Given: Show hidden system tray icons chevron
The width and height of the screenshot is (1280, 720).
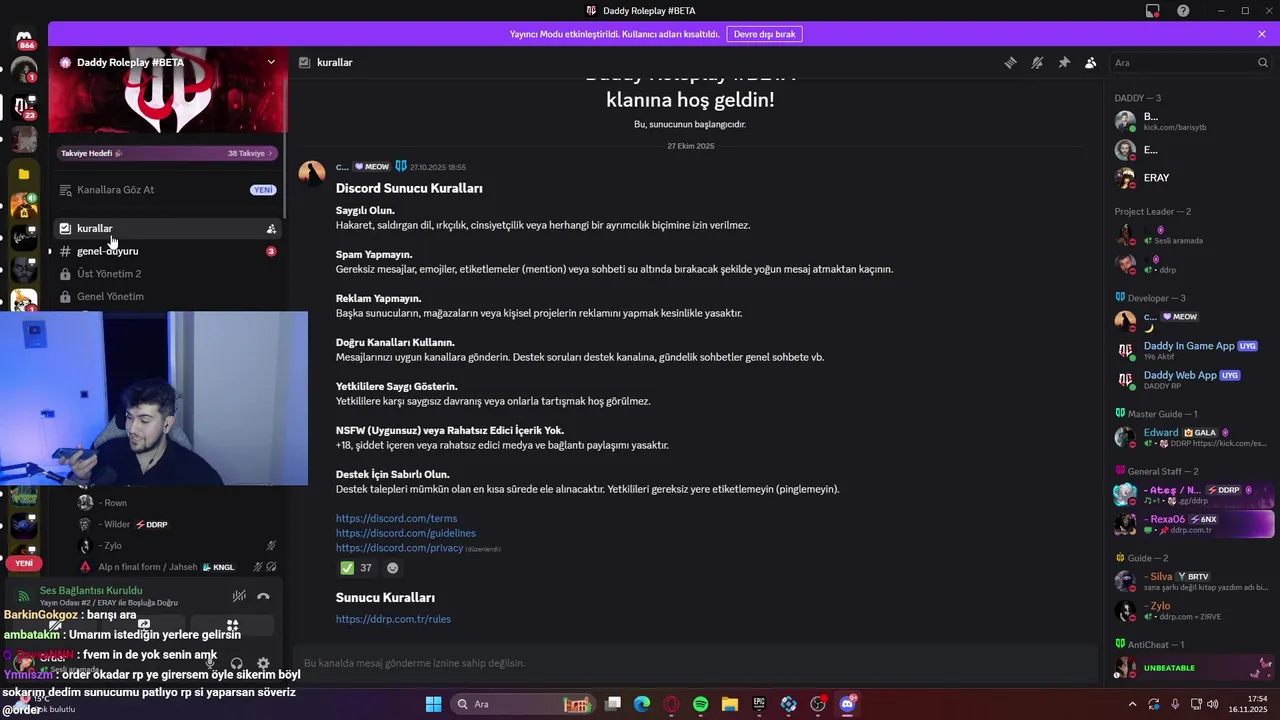Looking at the screenshot, I should click(1132, 704).
